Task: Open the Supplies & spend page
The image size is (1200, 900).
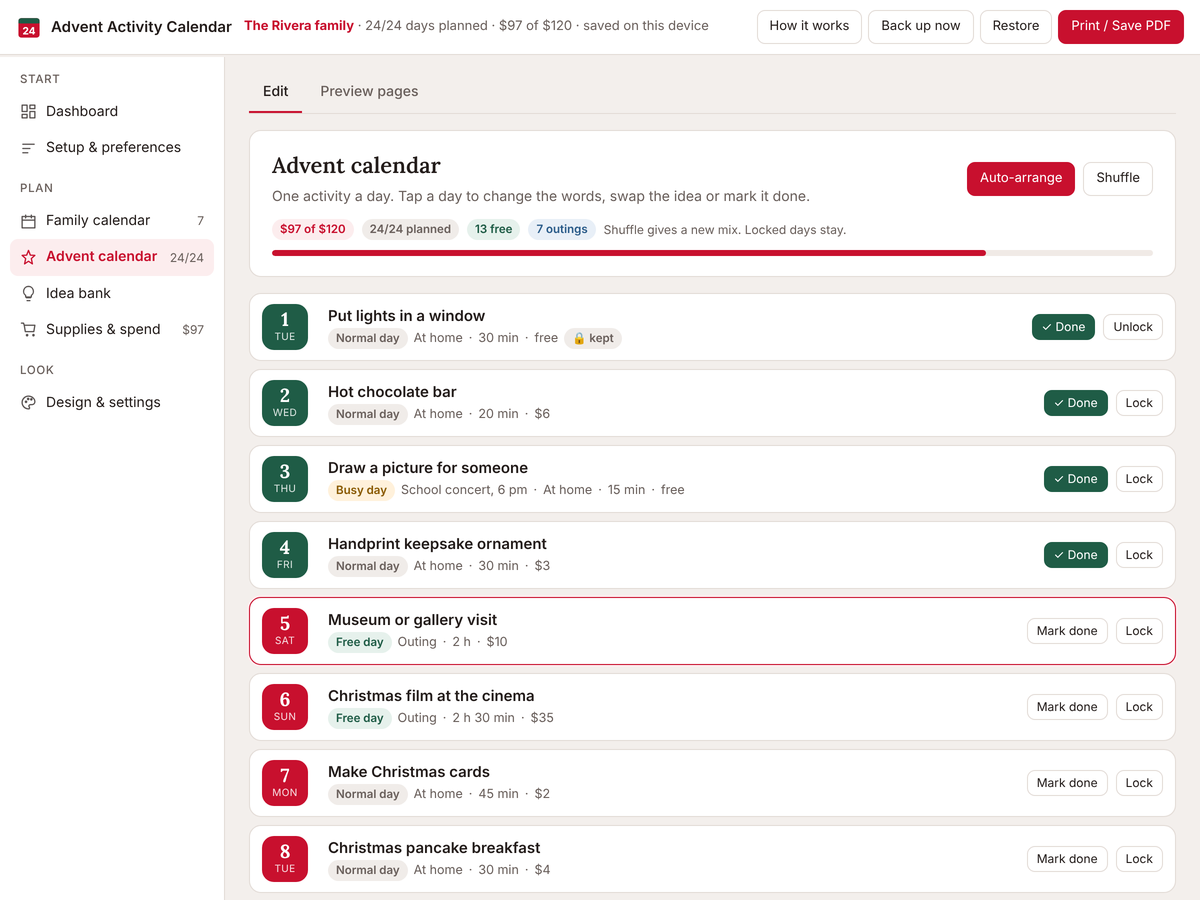Action: (112, 329)
